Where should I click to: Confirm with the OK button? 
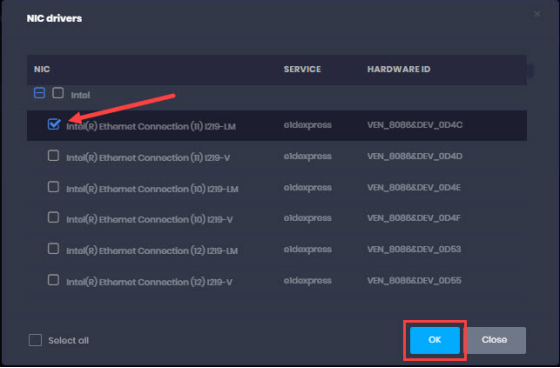[435, 340]
